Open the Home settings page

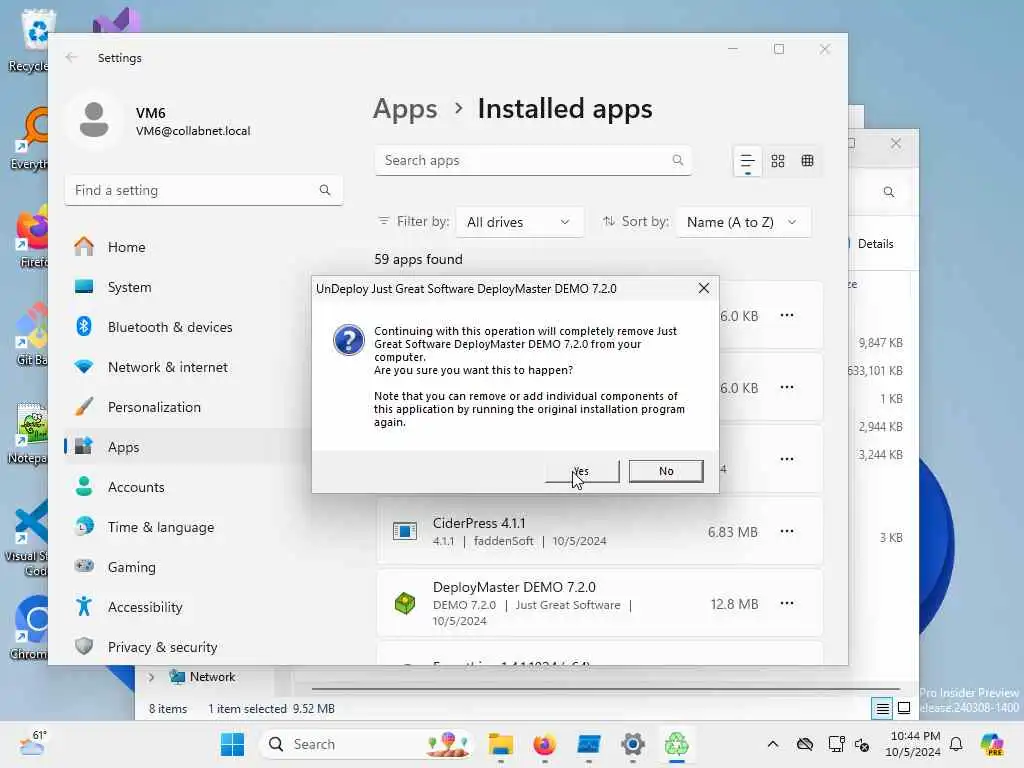126,247
